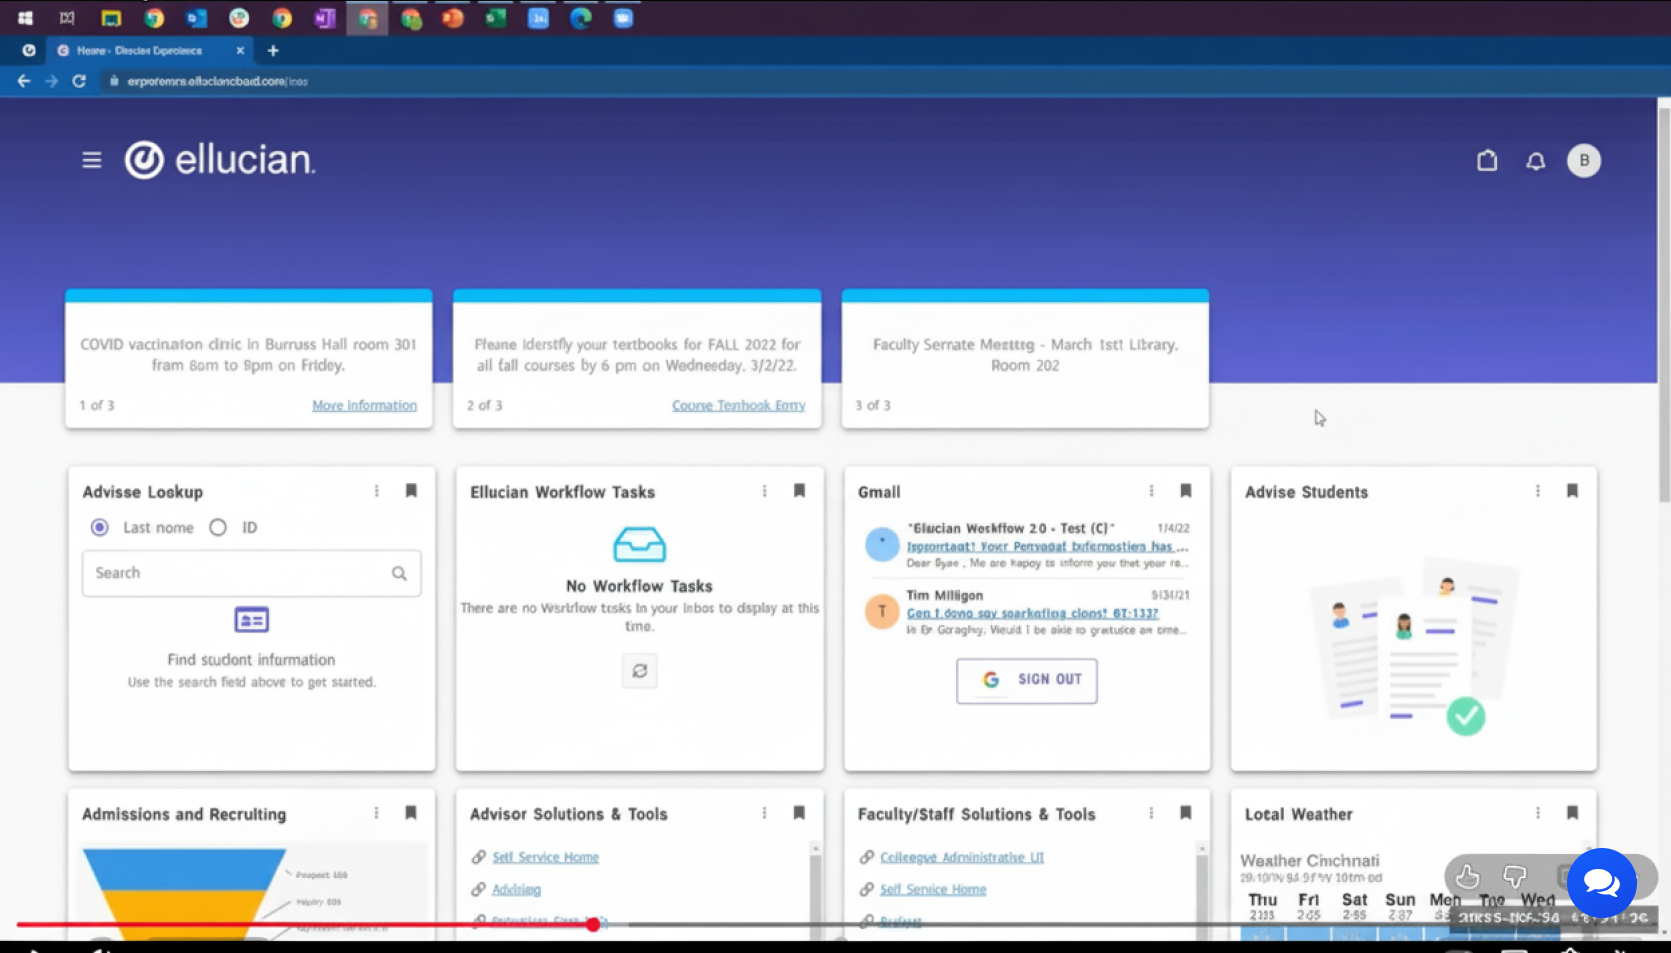Toggle bookmark on Admissions and Recruiting card
Viewport: 1671px width, 953px height.
[x=411, y=813]
